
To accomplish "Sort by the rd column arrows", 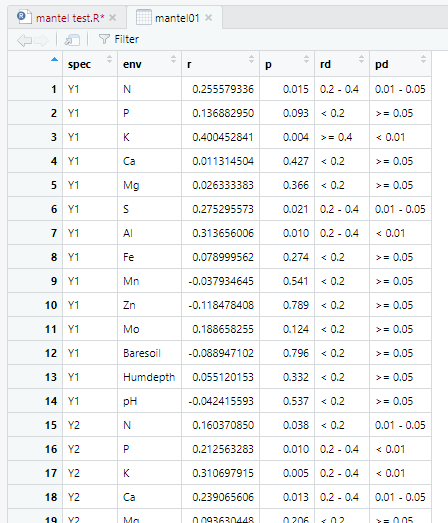I will click(362, 59).
